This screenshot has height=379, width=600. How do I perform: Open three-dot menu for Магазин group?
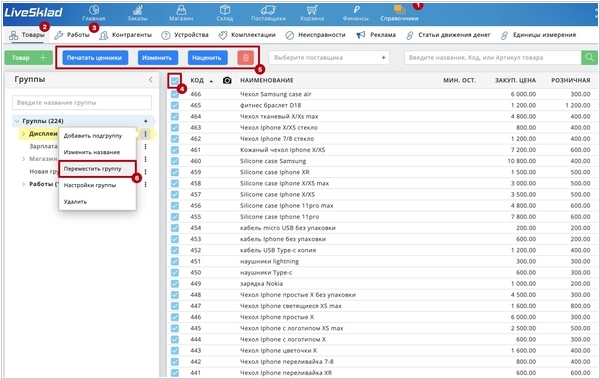click(145, 159)
